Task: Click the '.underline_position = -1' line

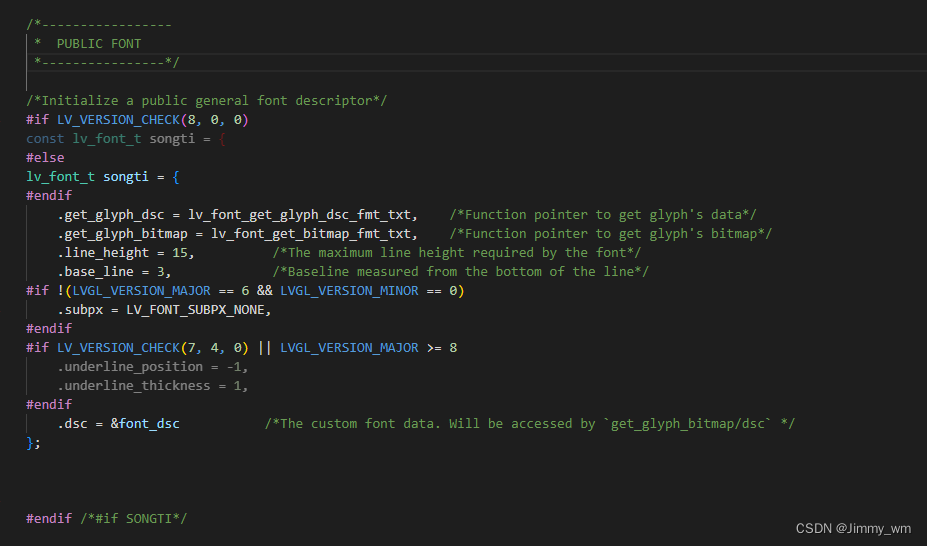Action: [153, 367]
